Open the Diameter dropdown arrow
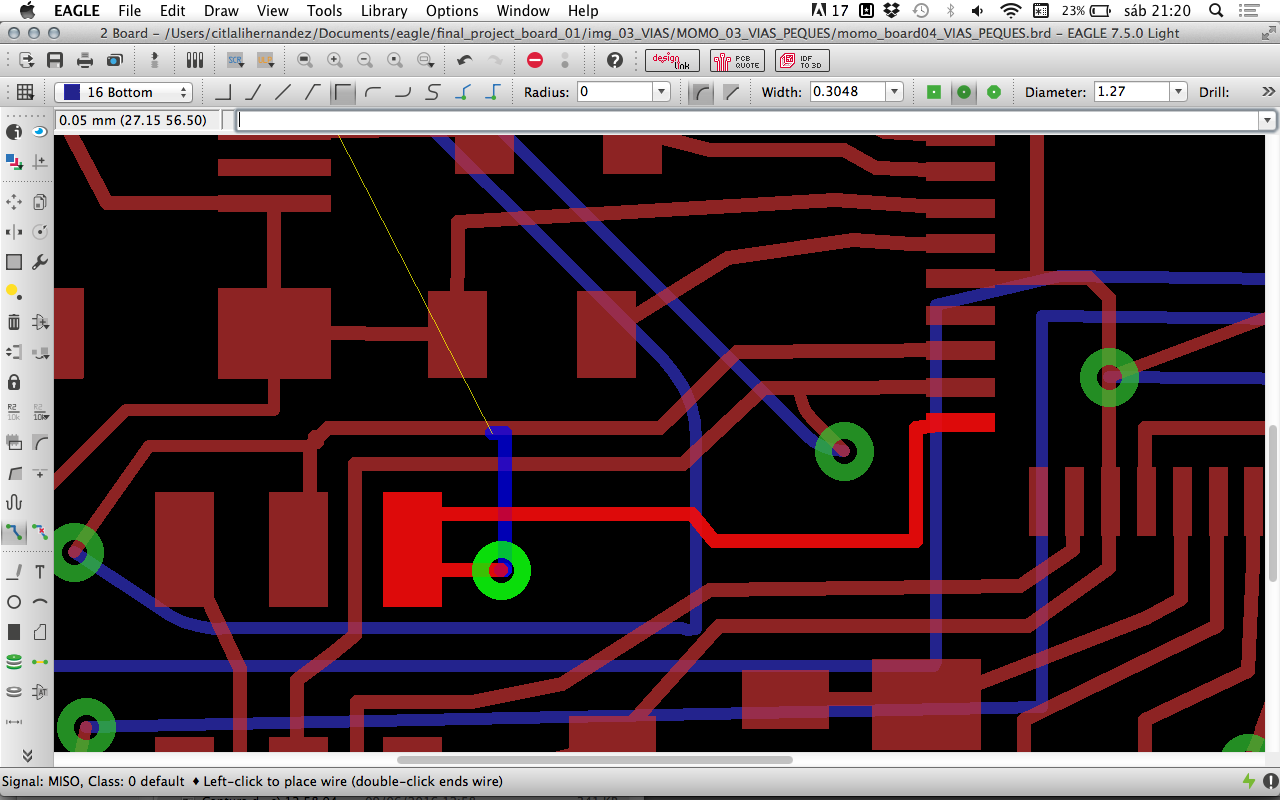The image size is (1280, 800). (x=1179, y=92)
